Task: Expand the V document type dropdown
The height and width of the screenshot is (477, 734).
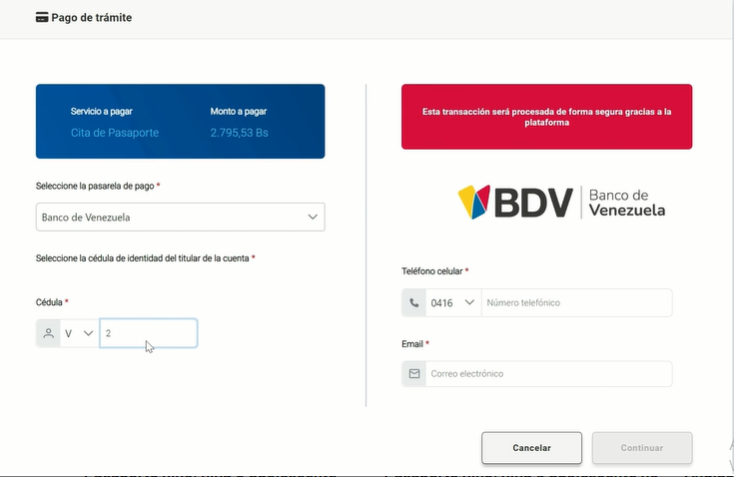Action: coord(79,333)
